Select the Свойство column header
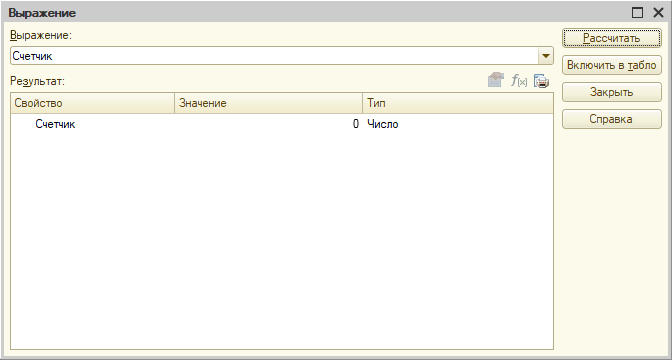Screen dimensions: 672x360 coord(93,103)
